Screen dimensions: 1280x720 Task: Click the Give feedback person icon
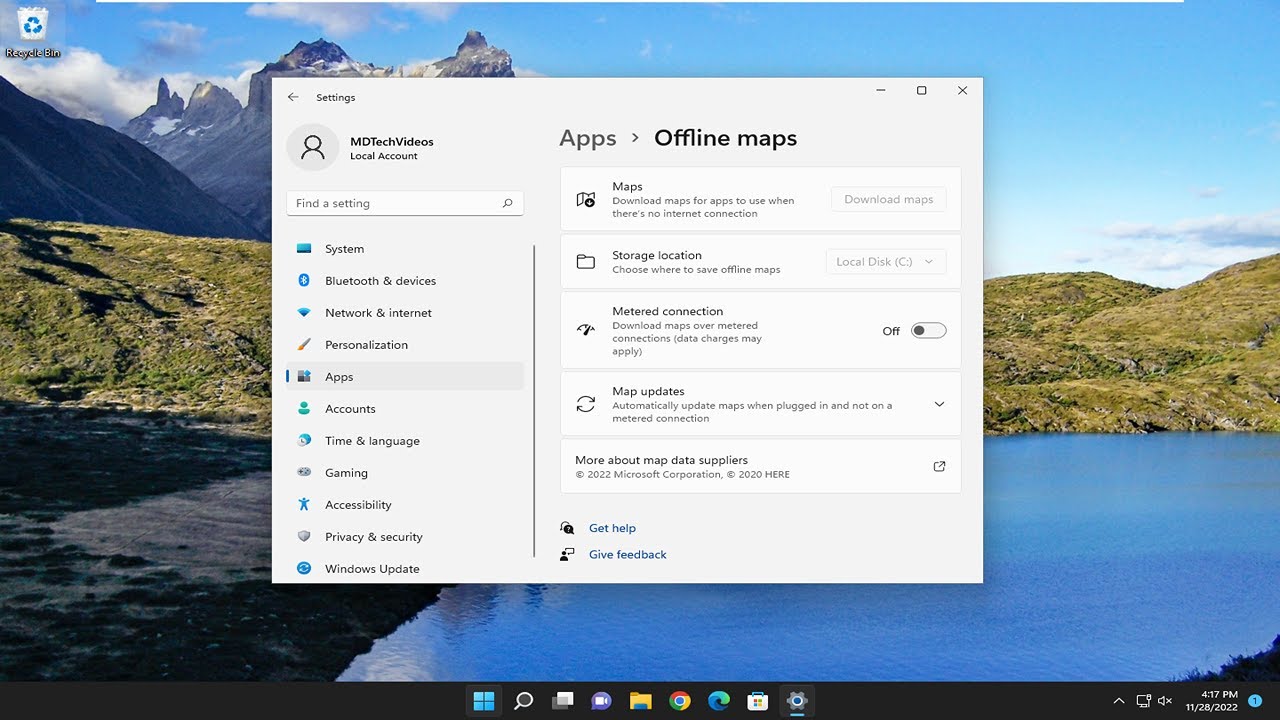click(567, 554)
